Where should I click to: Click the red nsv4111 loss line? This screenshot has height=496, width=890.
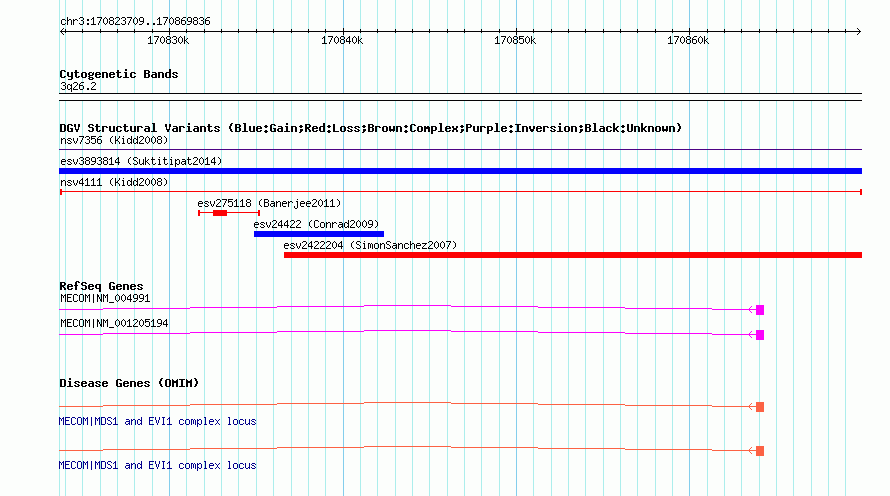pos(460,192)
